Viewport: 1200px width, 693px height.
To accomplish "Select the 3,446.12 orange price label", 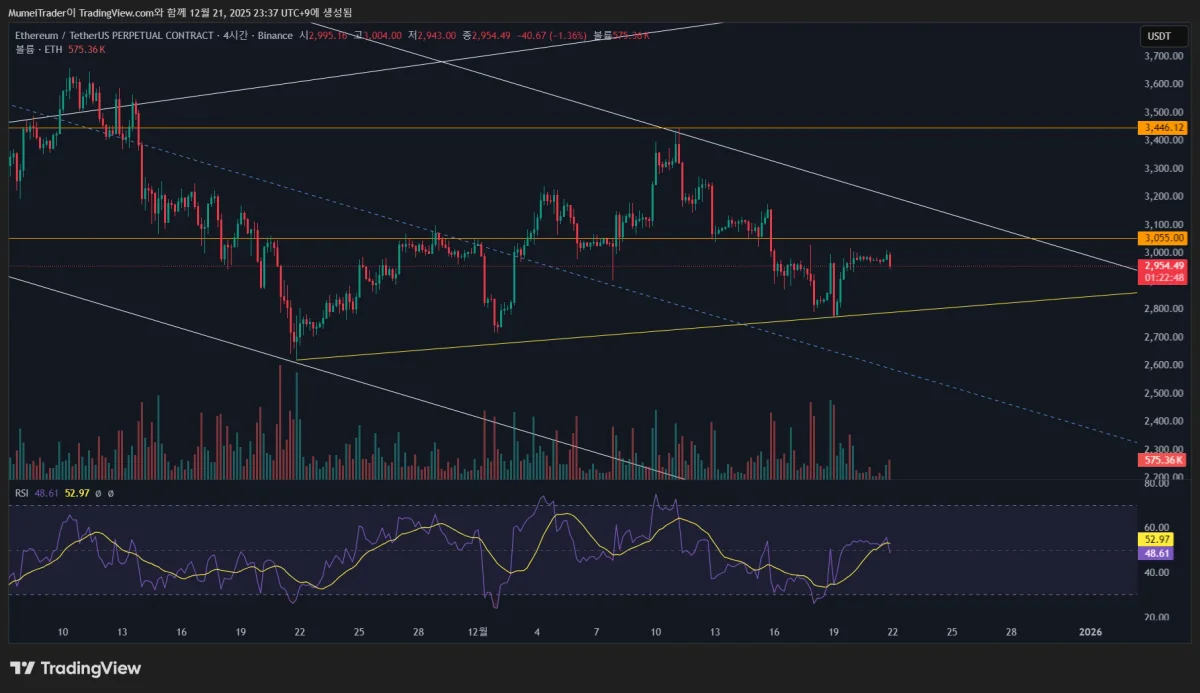I will click(x=1163, y=128).
